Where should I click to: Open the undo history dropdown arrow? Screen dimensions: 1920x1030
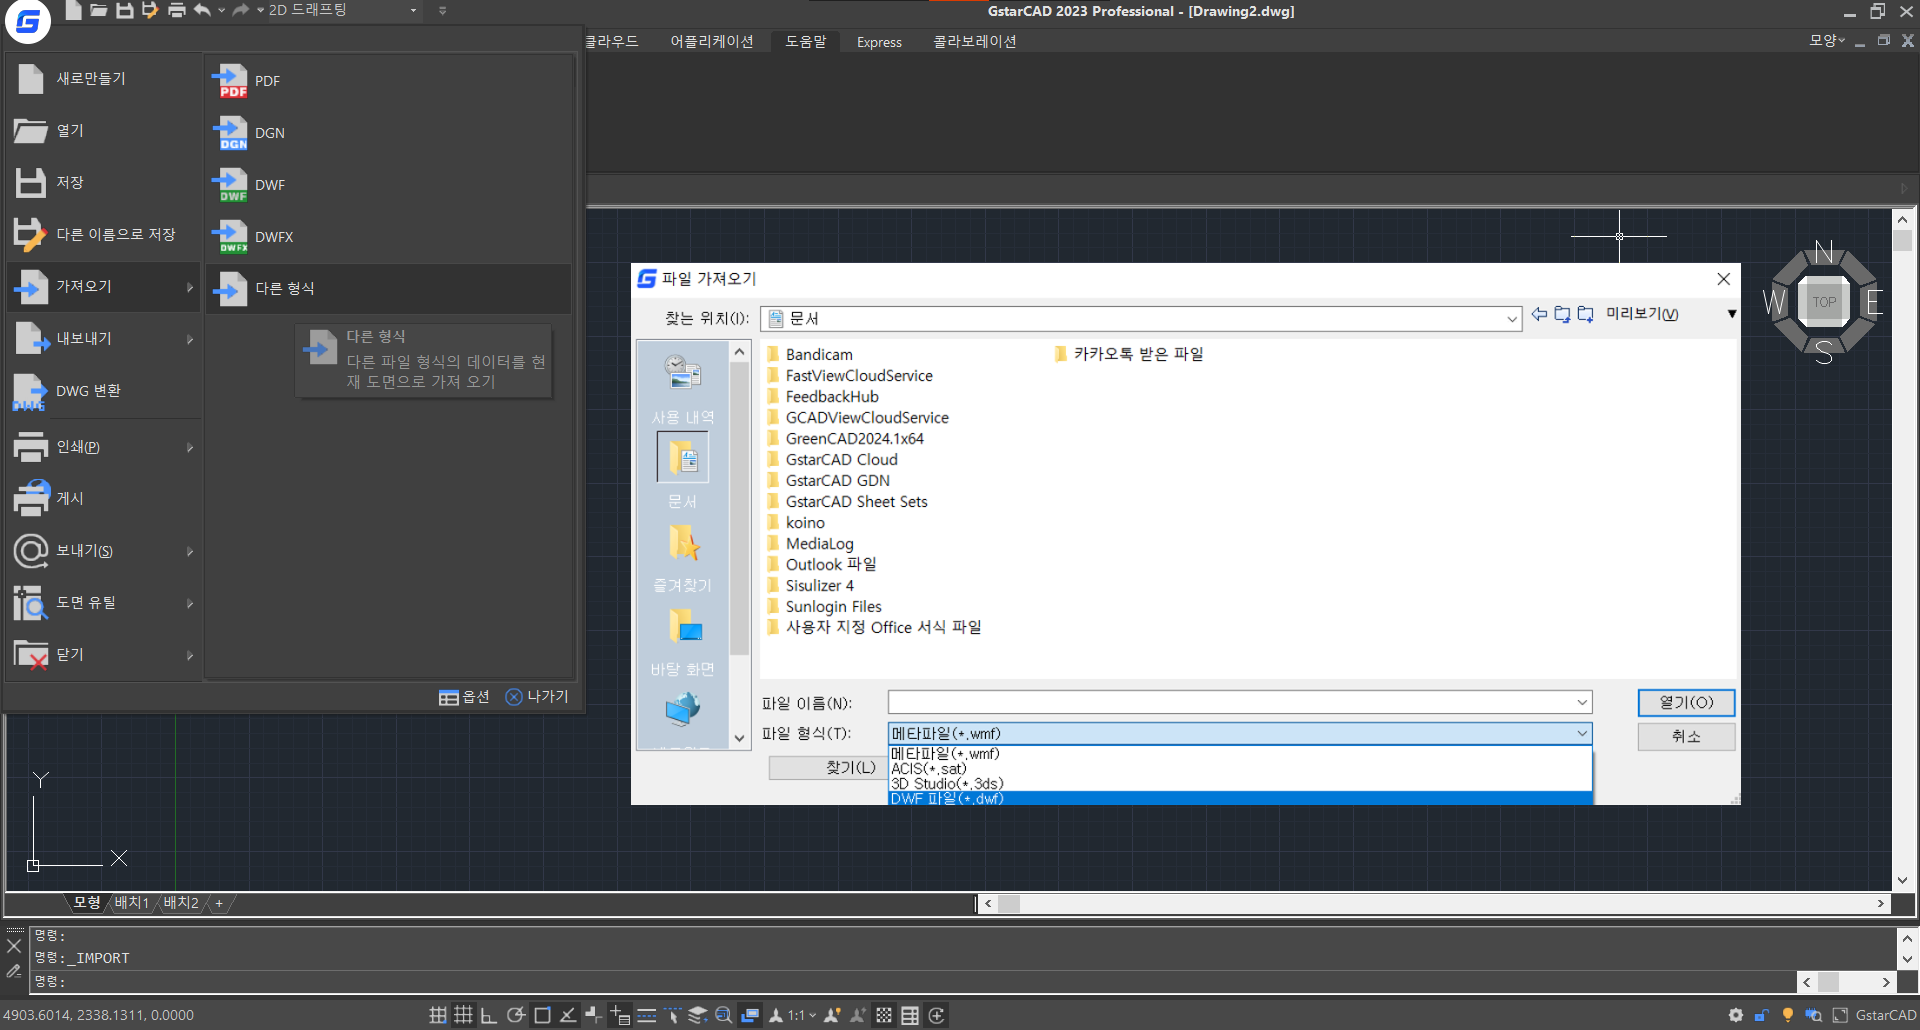tap(221, 10)
